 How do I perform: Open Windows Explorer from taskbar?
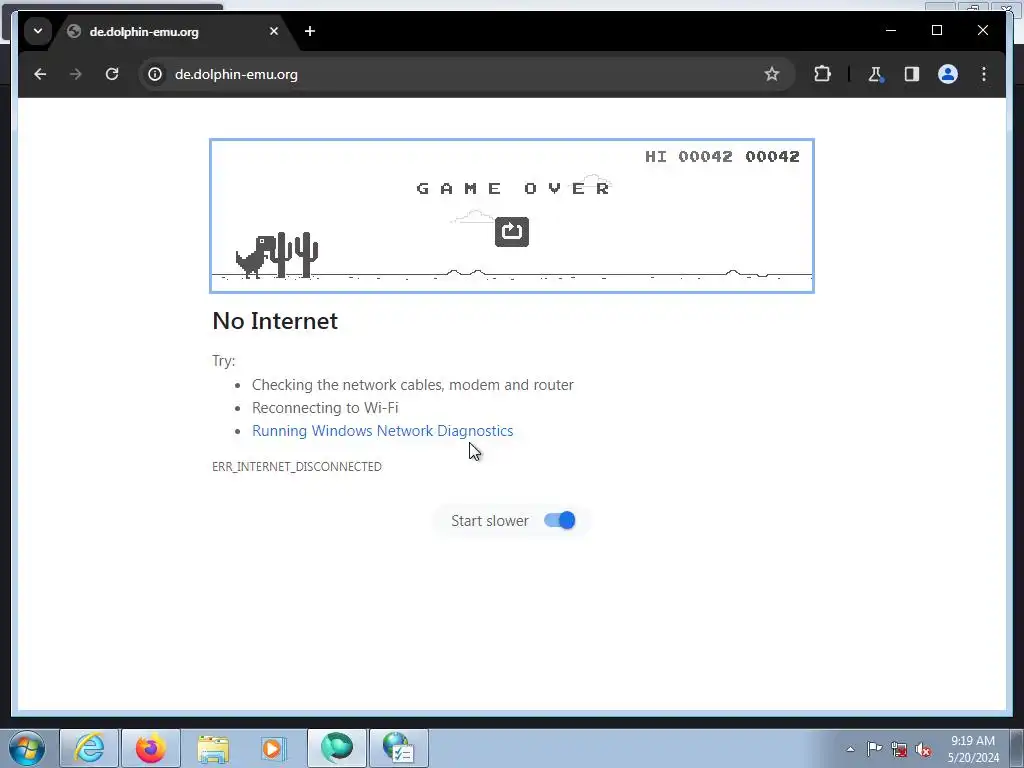point(213,748)
